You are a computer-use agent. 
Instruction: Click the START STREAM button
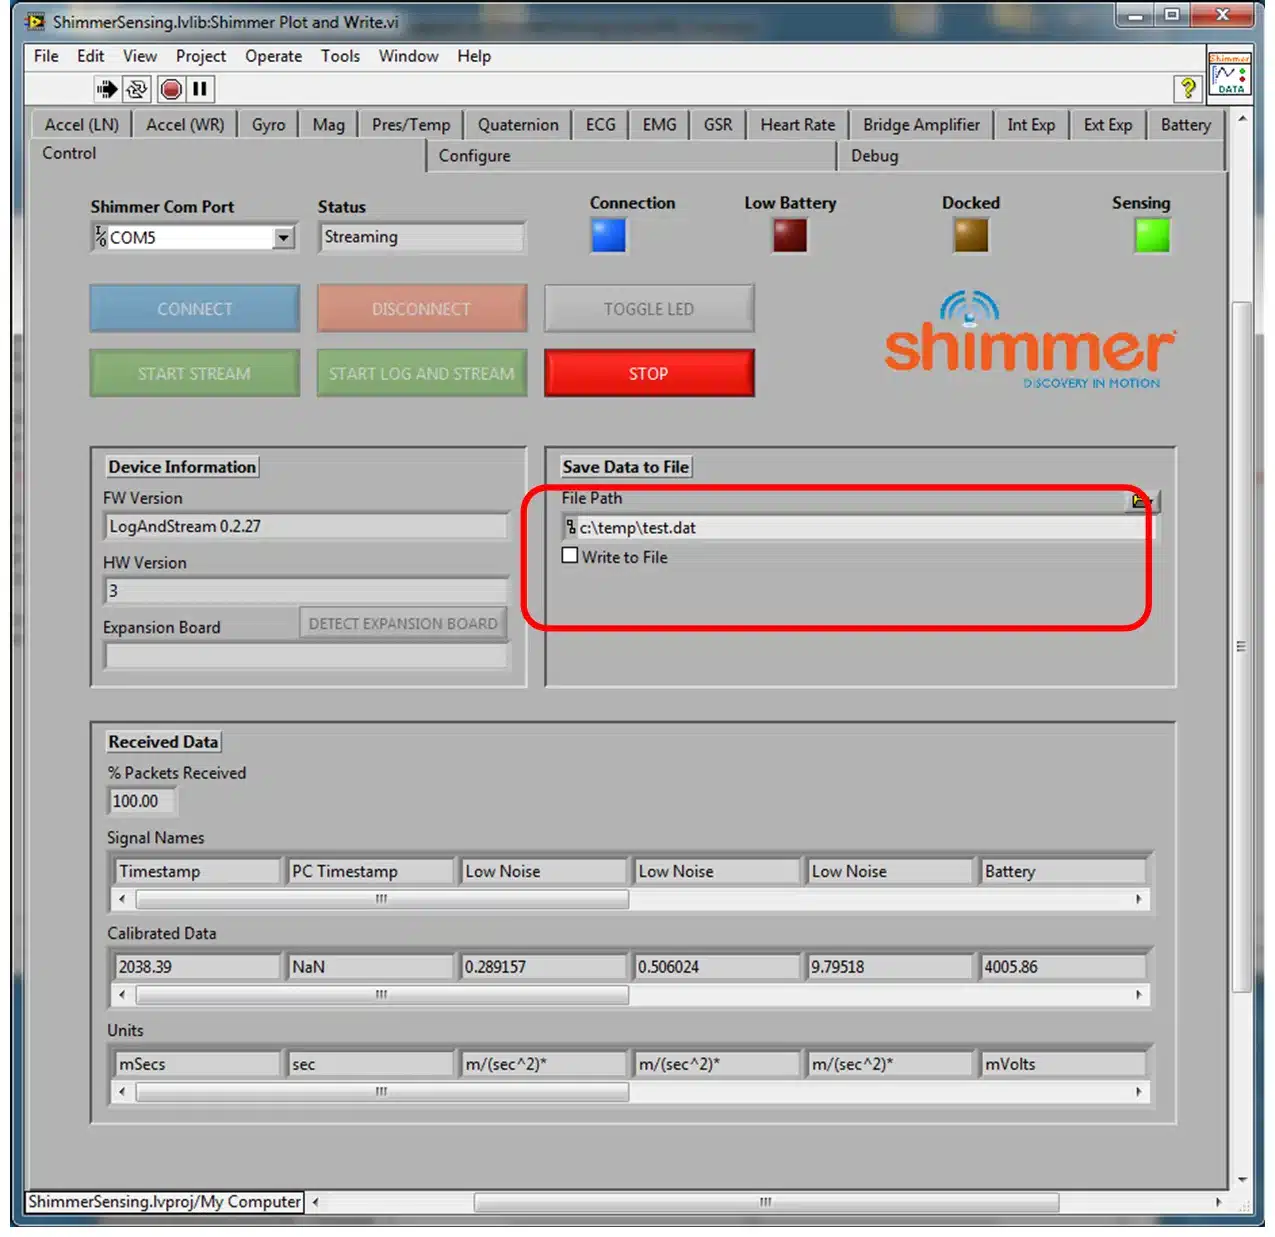coord(194,373)
